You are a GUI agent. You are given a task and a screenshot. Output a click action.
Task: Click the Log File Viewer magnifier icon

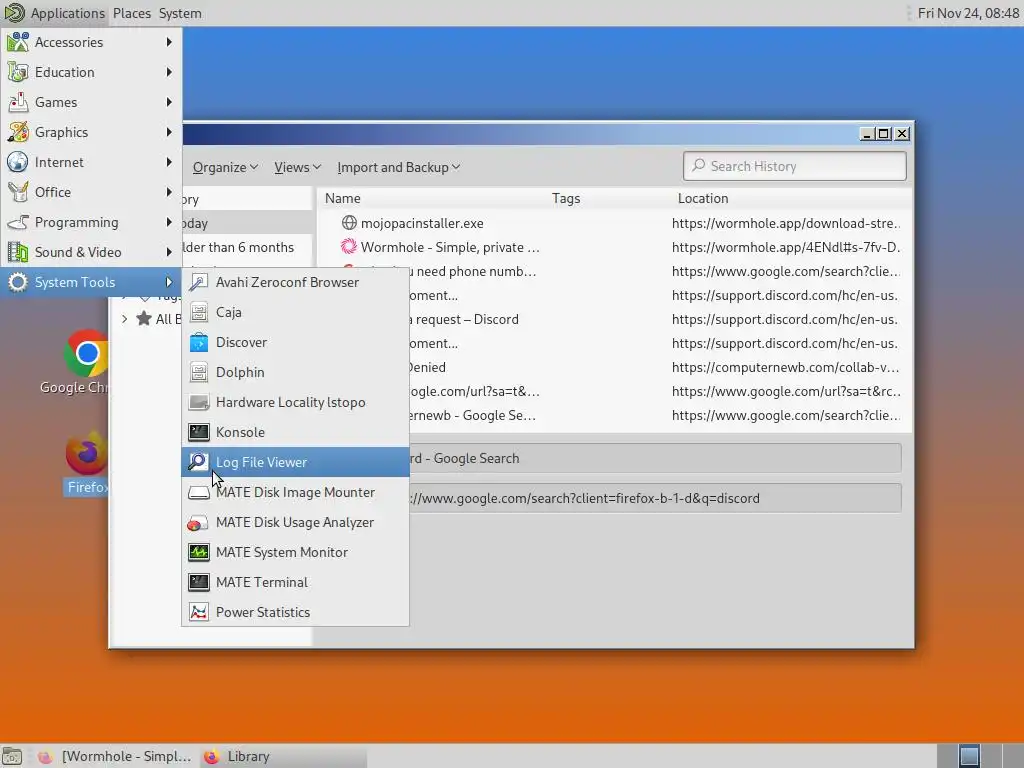(x=199, y=462)
